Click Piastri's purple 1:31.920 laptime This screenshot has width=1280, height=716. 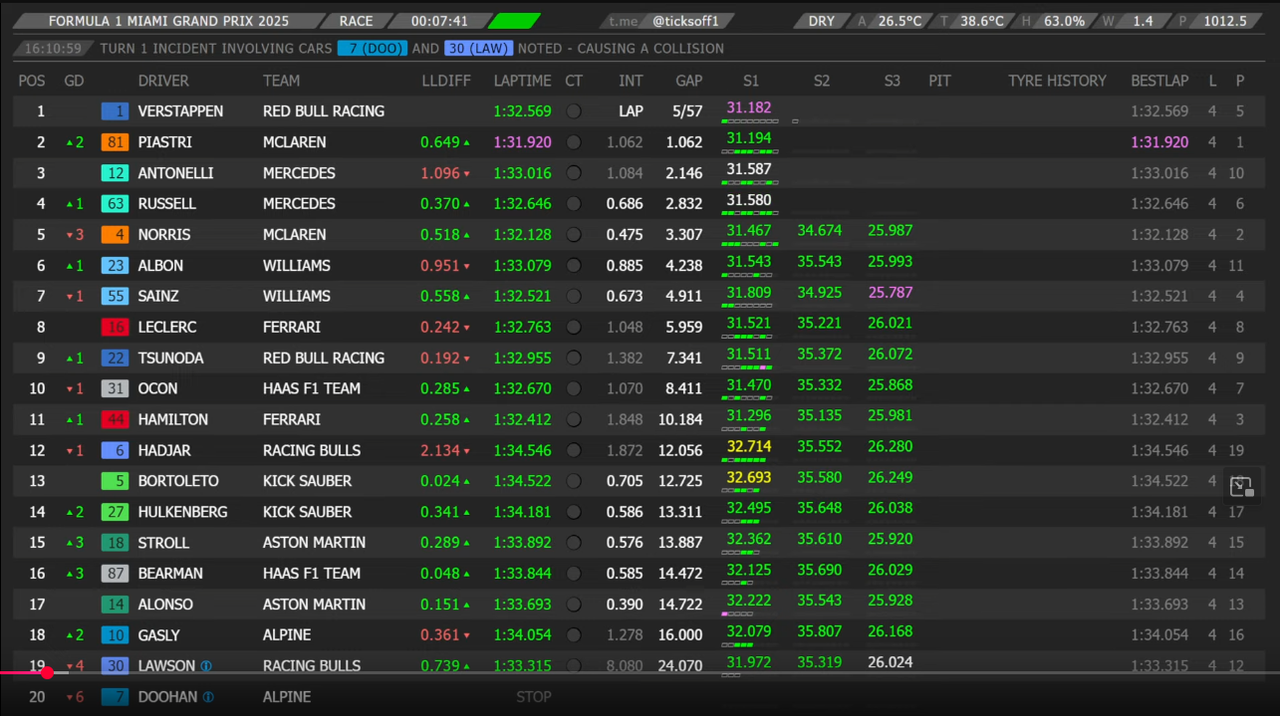[x=522, y=143]
